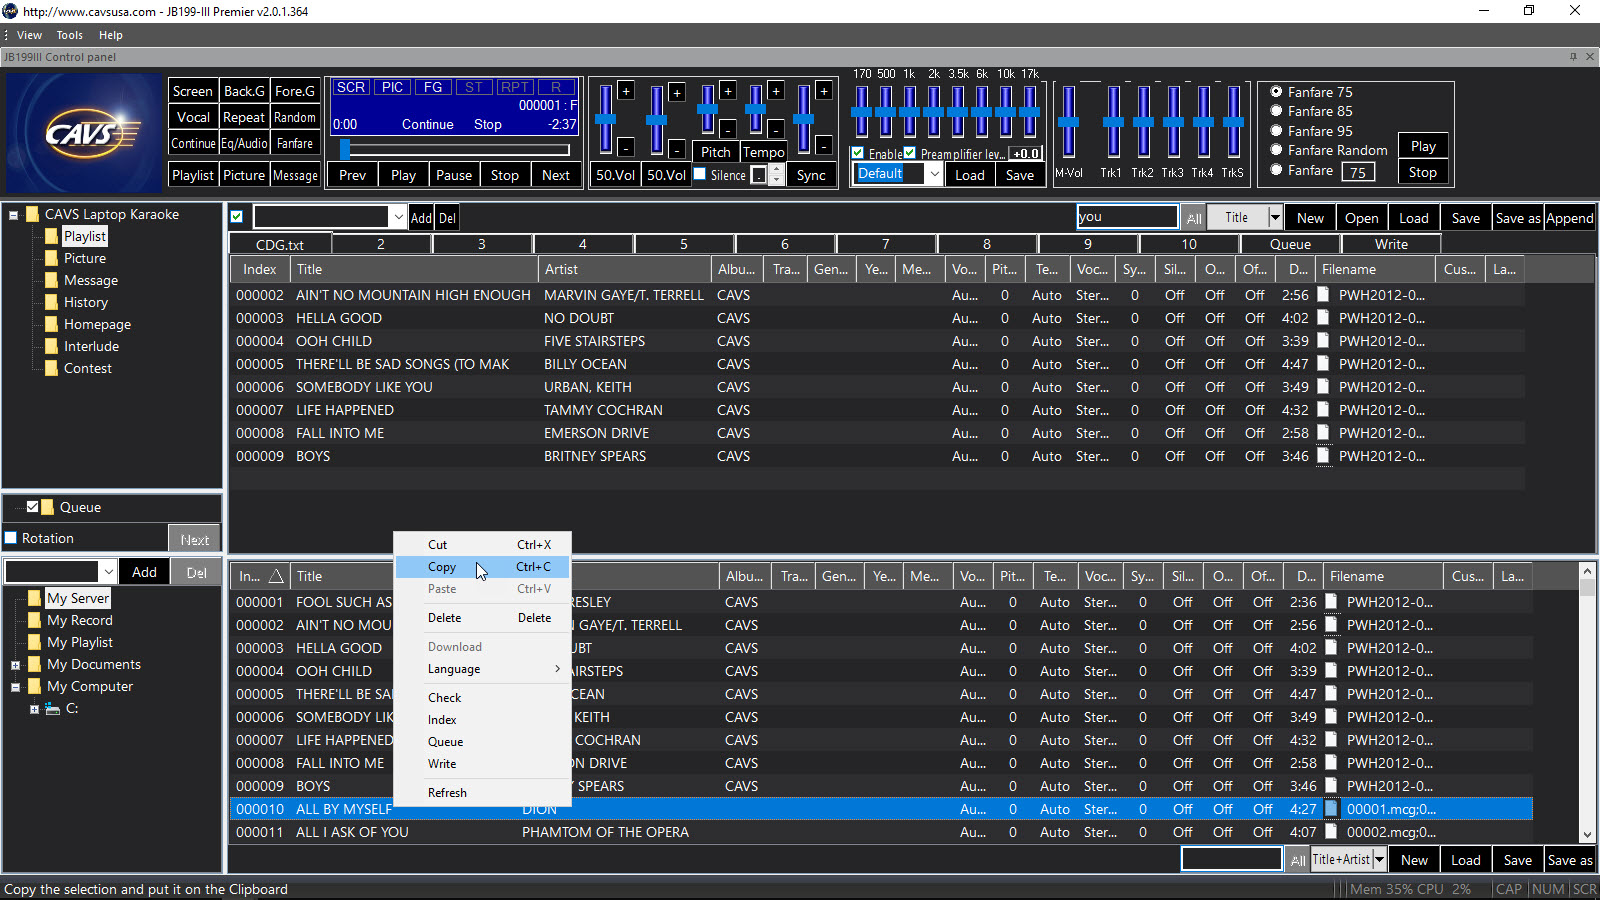This screenshot has height=900, width=1600.
Task: Toggle checkbox left of playlist name field
Action: coord(237,216)
